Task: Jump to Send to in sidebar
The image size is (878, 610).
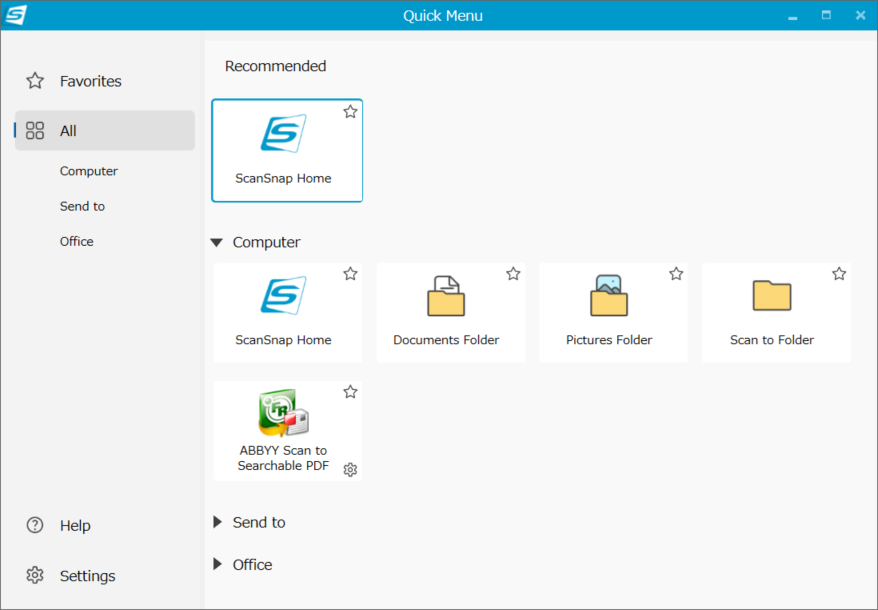Action: pyautogui.click(x=82, y=206)
